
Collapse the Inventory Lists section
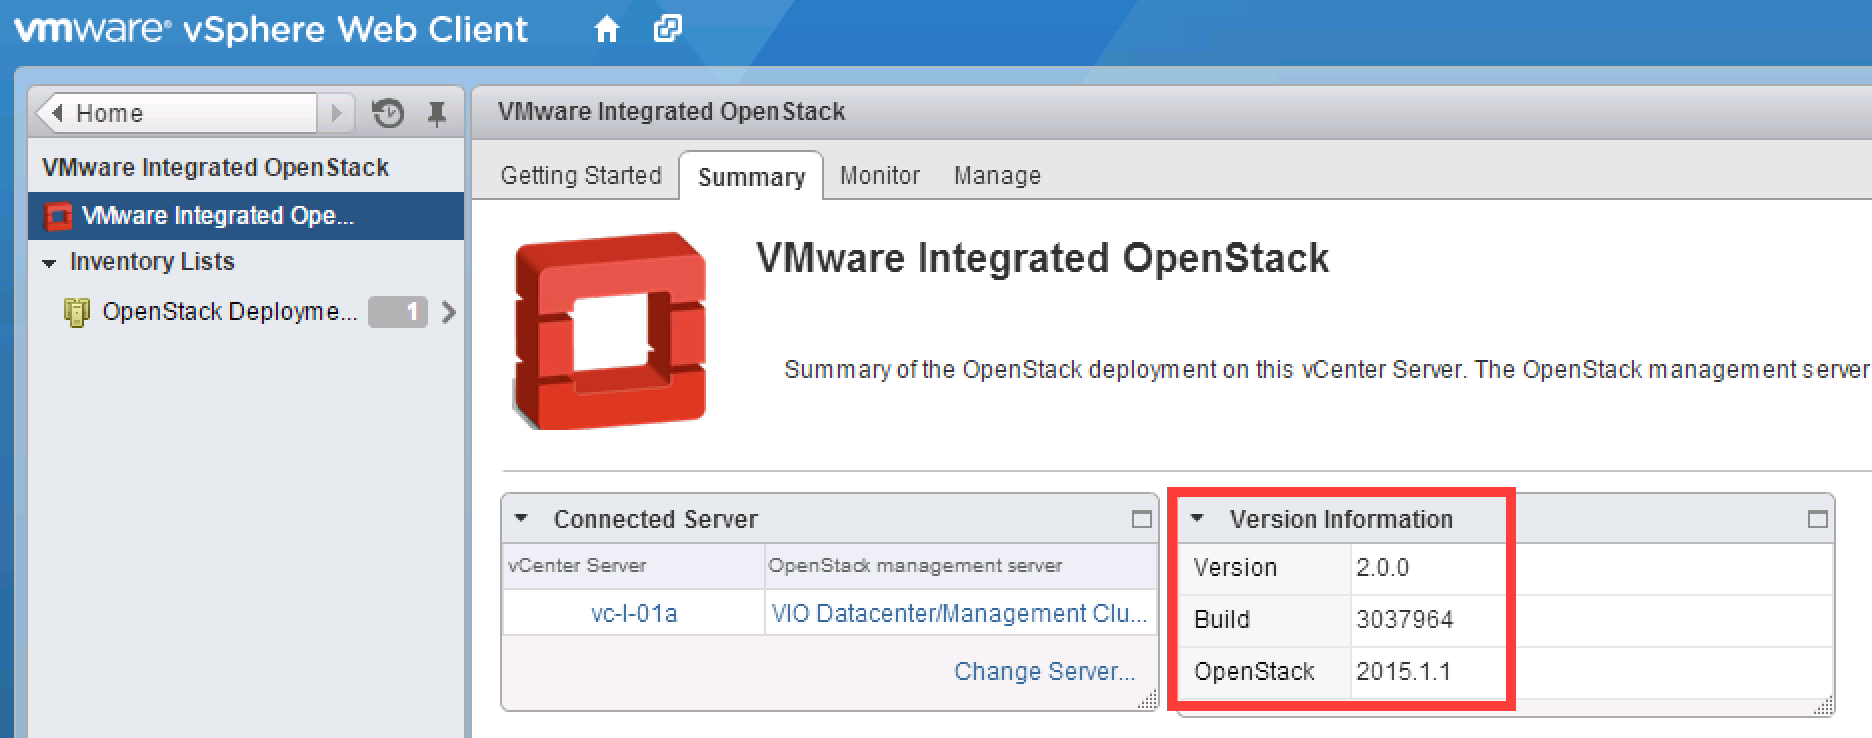[49, 263]
